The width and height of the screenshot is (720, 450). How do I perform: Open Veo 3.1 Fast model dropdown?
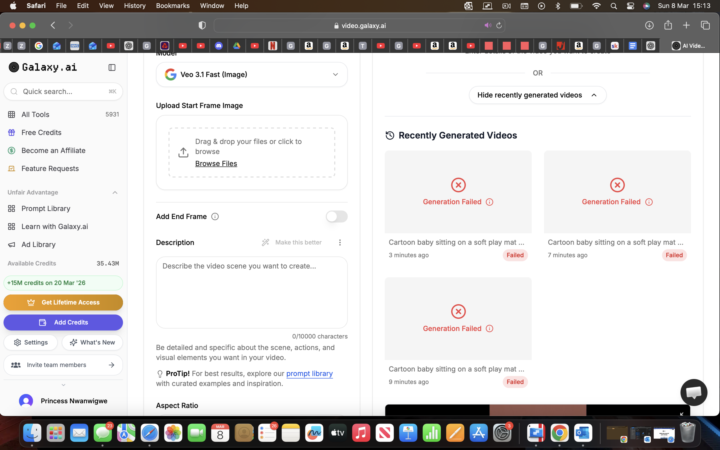click(252, 74)
